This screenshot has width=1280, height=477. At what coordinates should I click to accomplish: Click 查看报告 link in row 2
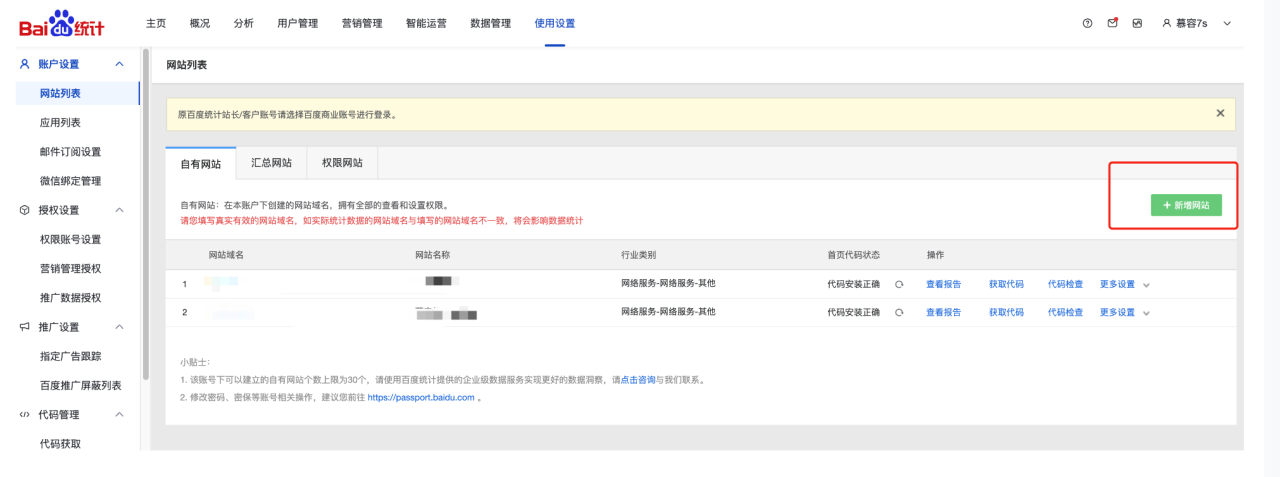click(x=943, y=313)
